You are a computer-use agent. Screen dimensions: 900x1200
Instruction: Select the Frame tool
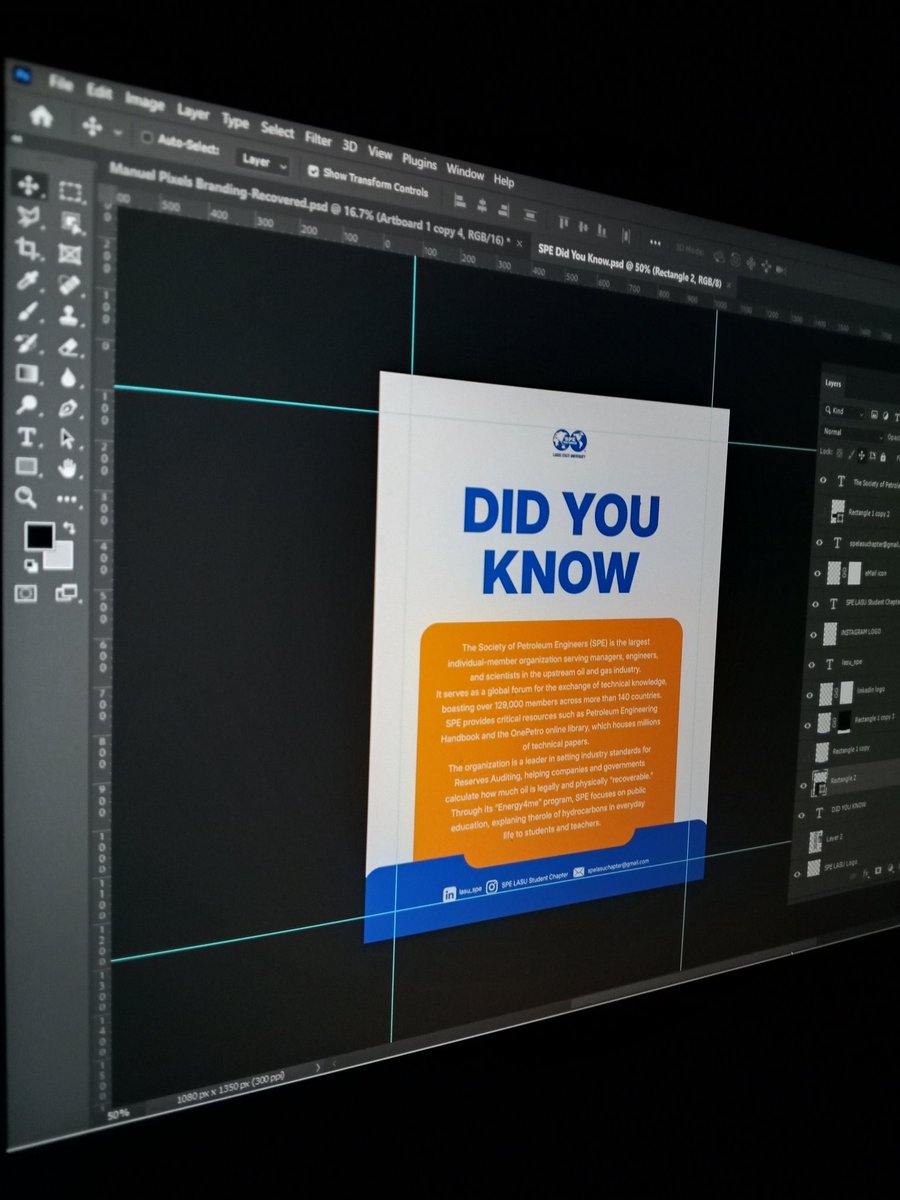click(x=70, y=253)
